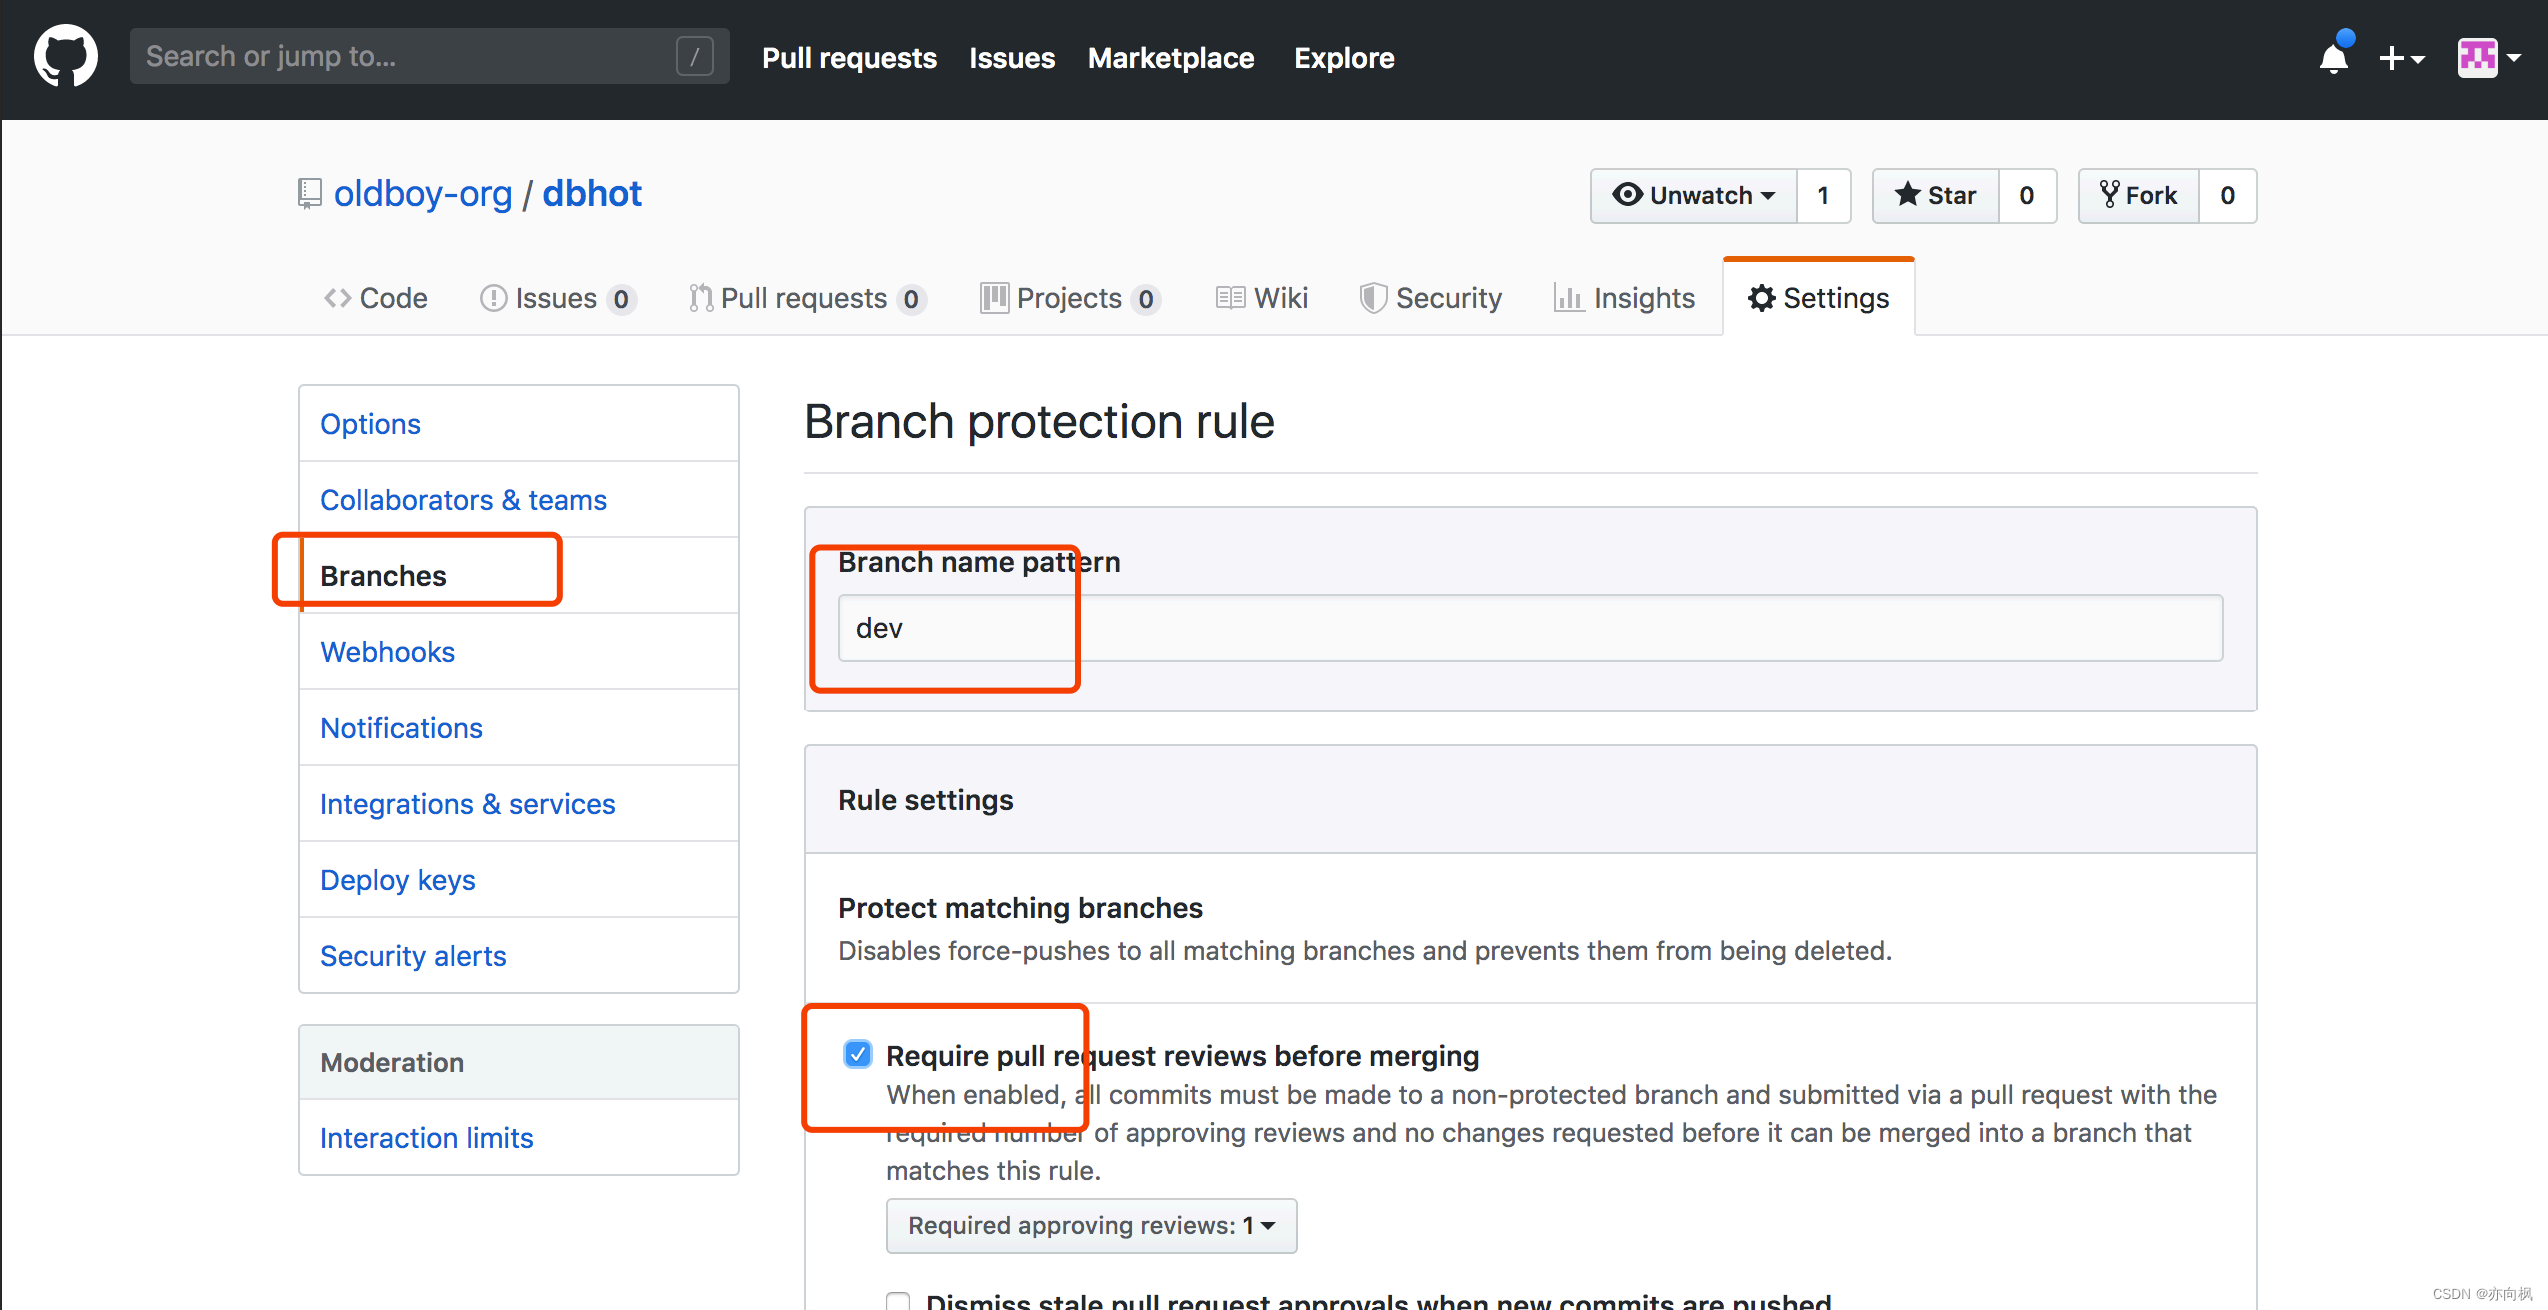Go to Explore
The width and height of the screenshot is (2548, 1310).
1344,58
